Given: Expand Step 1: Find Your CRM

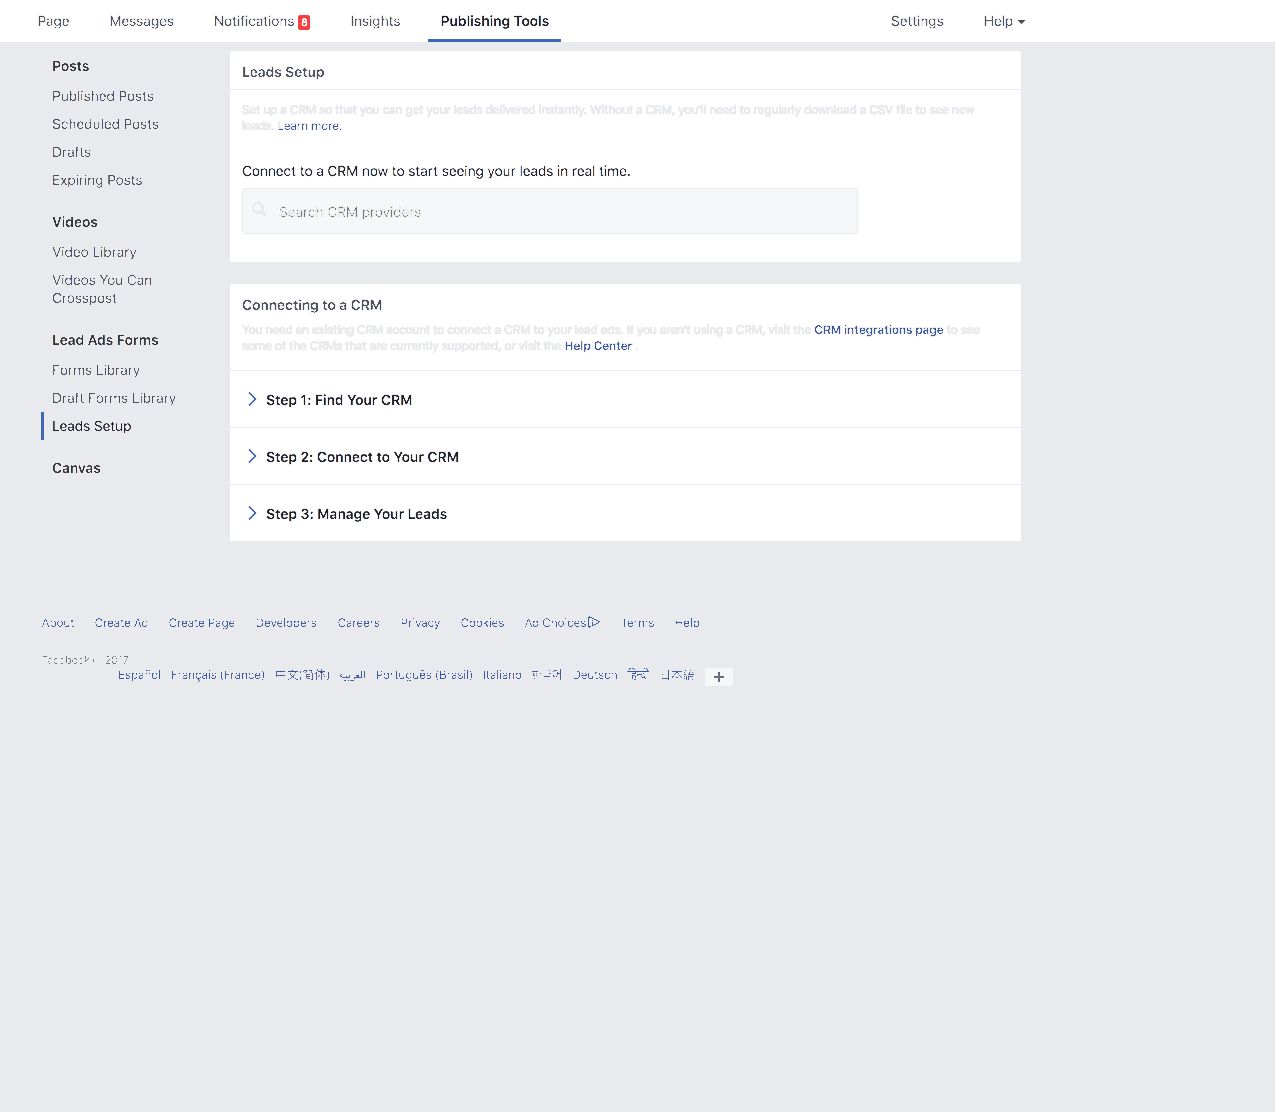Looking at the screenshot, I should click(338, 400).
